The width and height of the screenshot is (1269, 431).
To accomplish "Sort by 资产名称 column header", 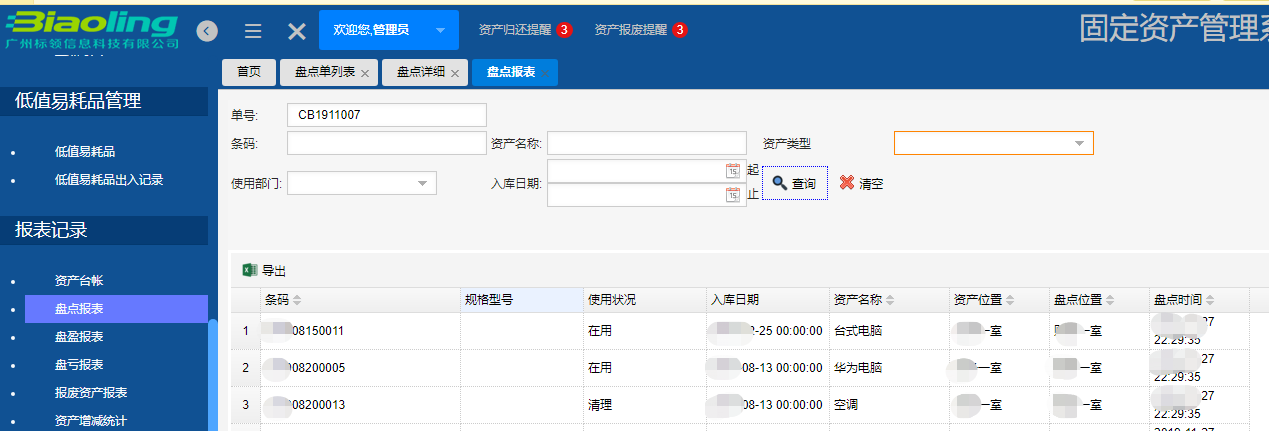I will coord(863,300).
